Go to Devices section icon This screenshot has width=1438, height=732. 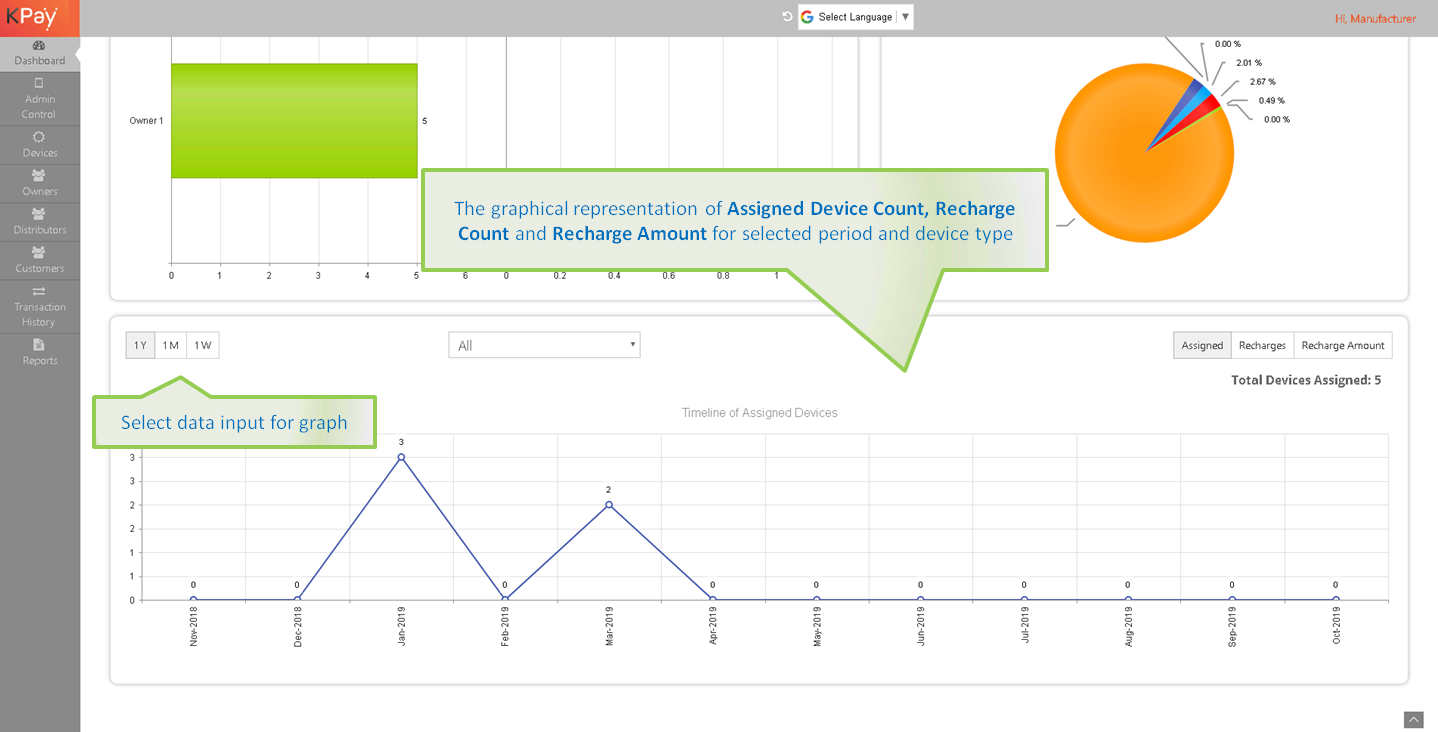pyautogui.click(x=39, y=138)
